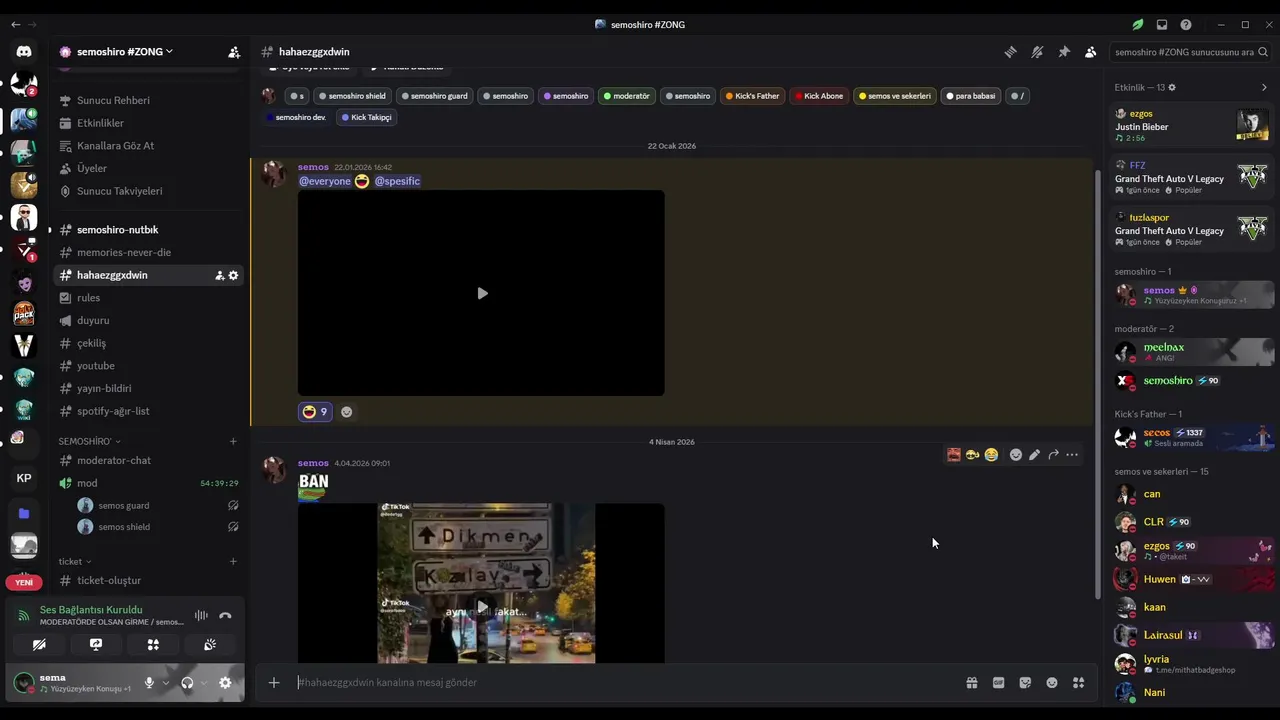
Task: Open the youtube channel
Action: (148, 366)
